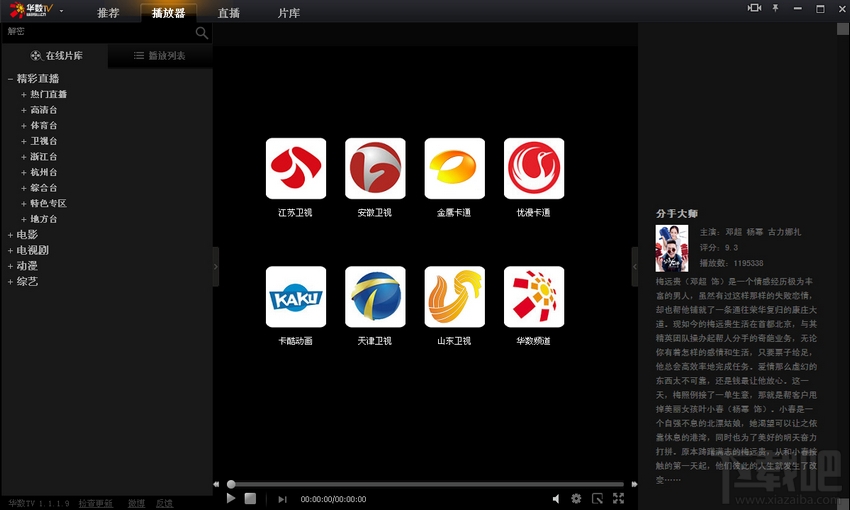The image size is (850, 510).
Task: Click the playback progress slider handle
Action: (231, 485)
